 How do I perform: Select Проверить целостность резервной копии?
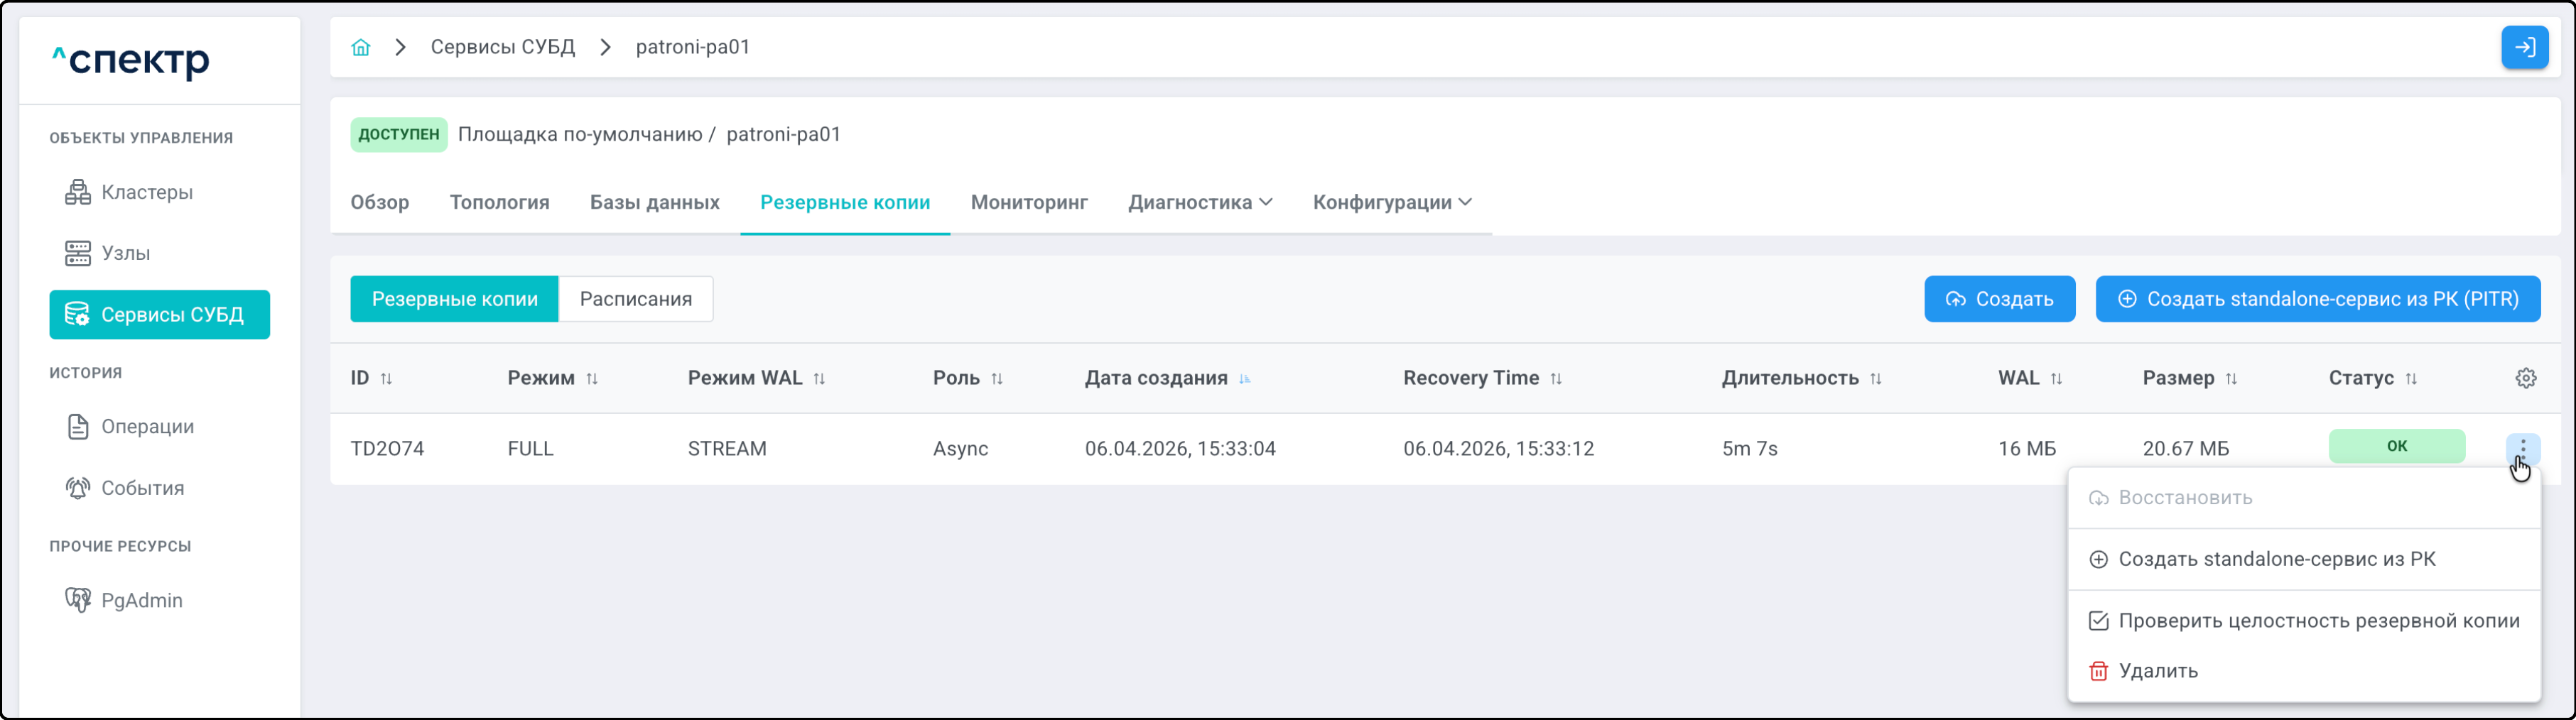[2317, 621]
